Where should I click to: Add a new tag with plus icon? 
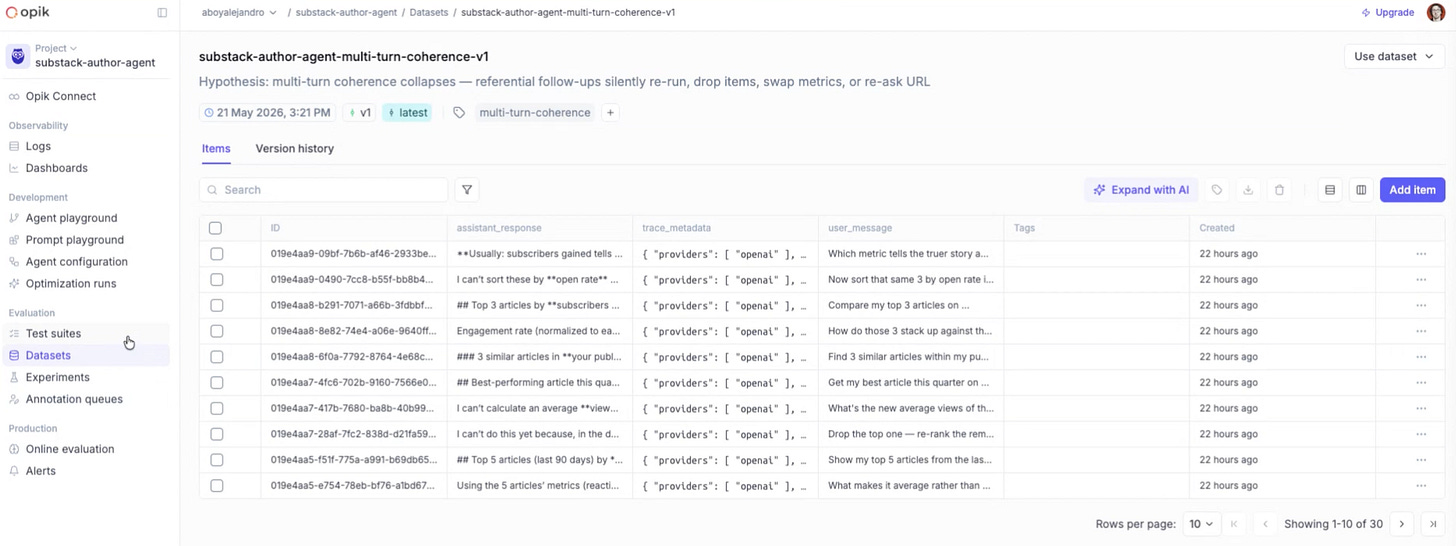[610, 113]
